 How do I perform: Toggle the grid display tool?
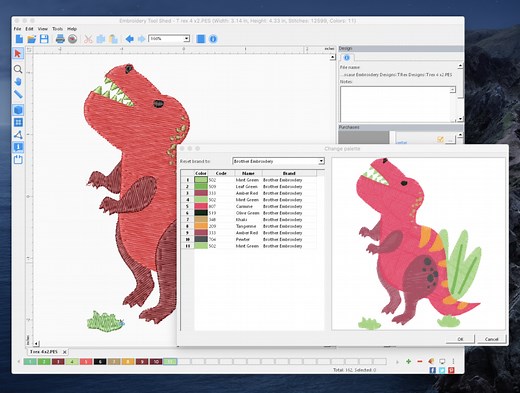tap(18, 122)
